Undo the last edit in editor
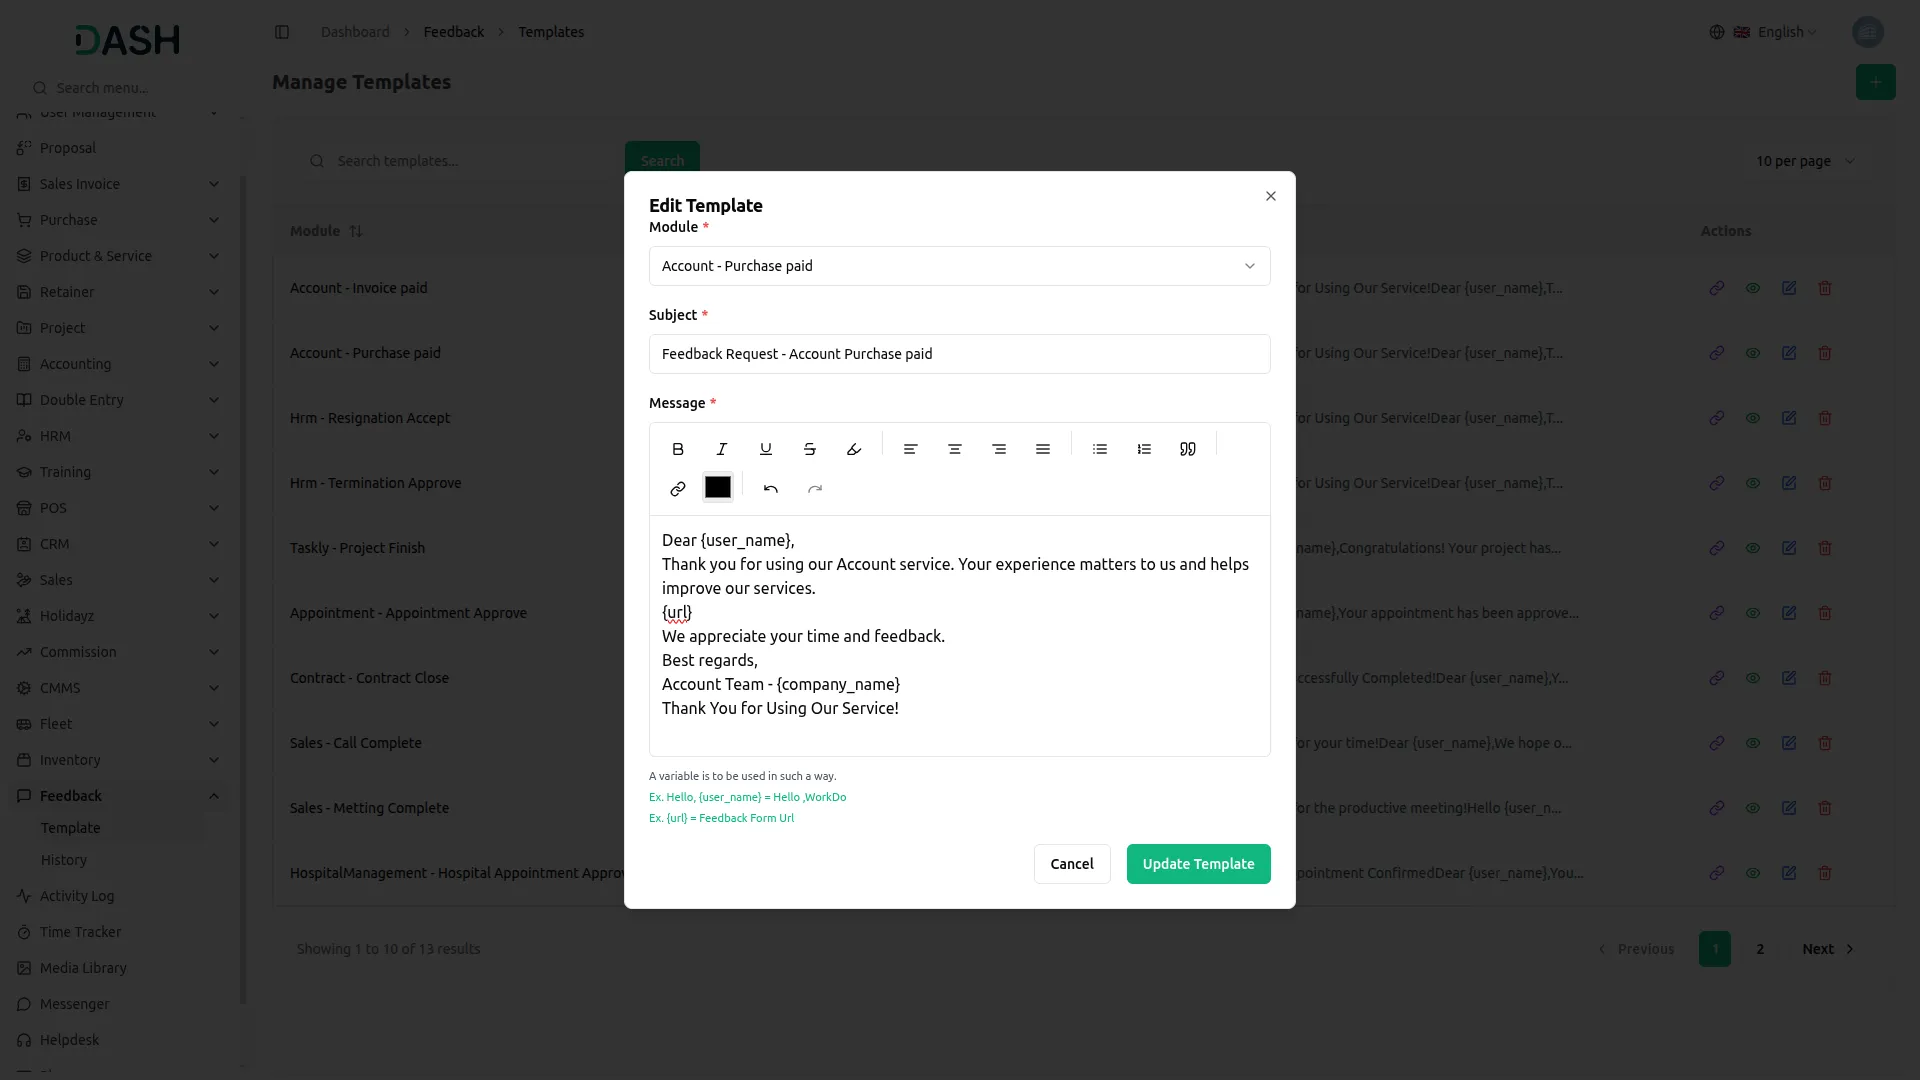This screenshot has height=1080, width=1920. (x=771, y=489)
